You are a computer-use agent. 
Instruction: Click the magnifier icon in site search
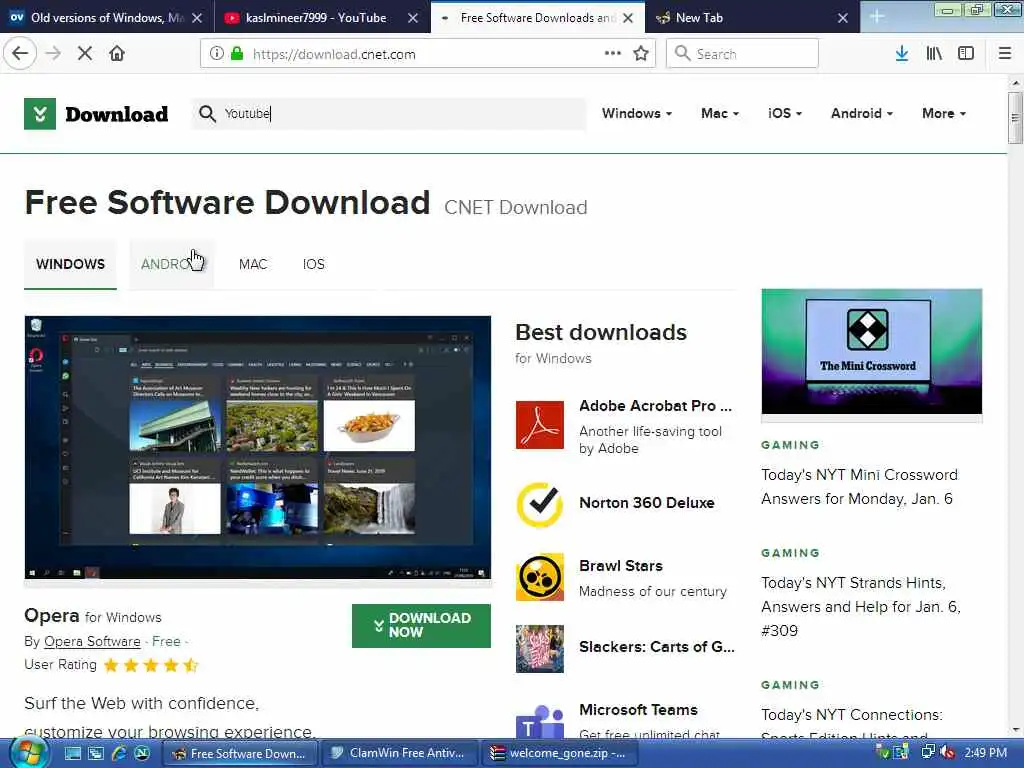click(207, 114)
